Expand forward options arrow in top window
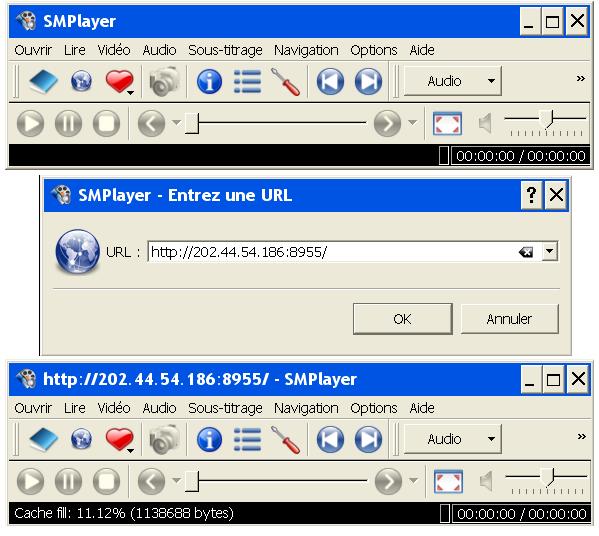This screenshot has height=536, width=599. click(x=412, y=122)
